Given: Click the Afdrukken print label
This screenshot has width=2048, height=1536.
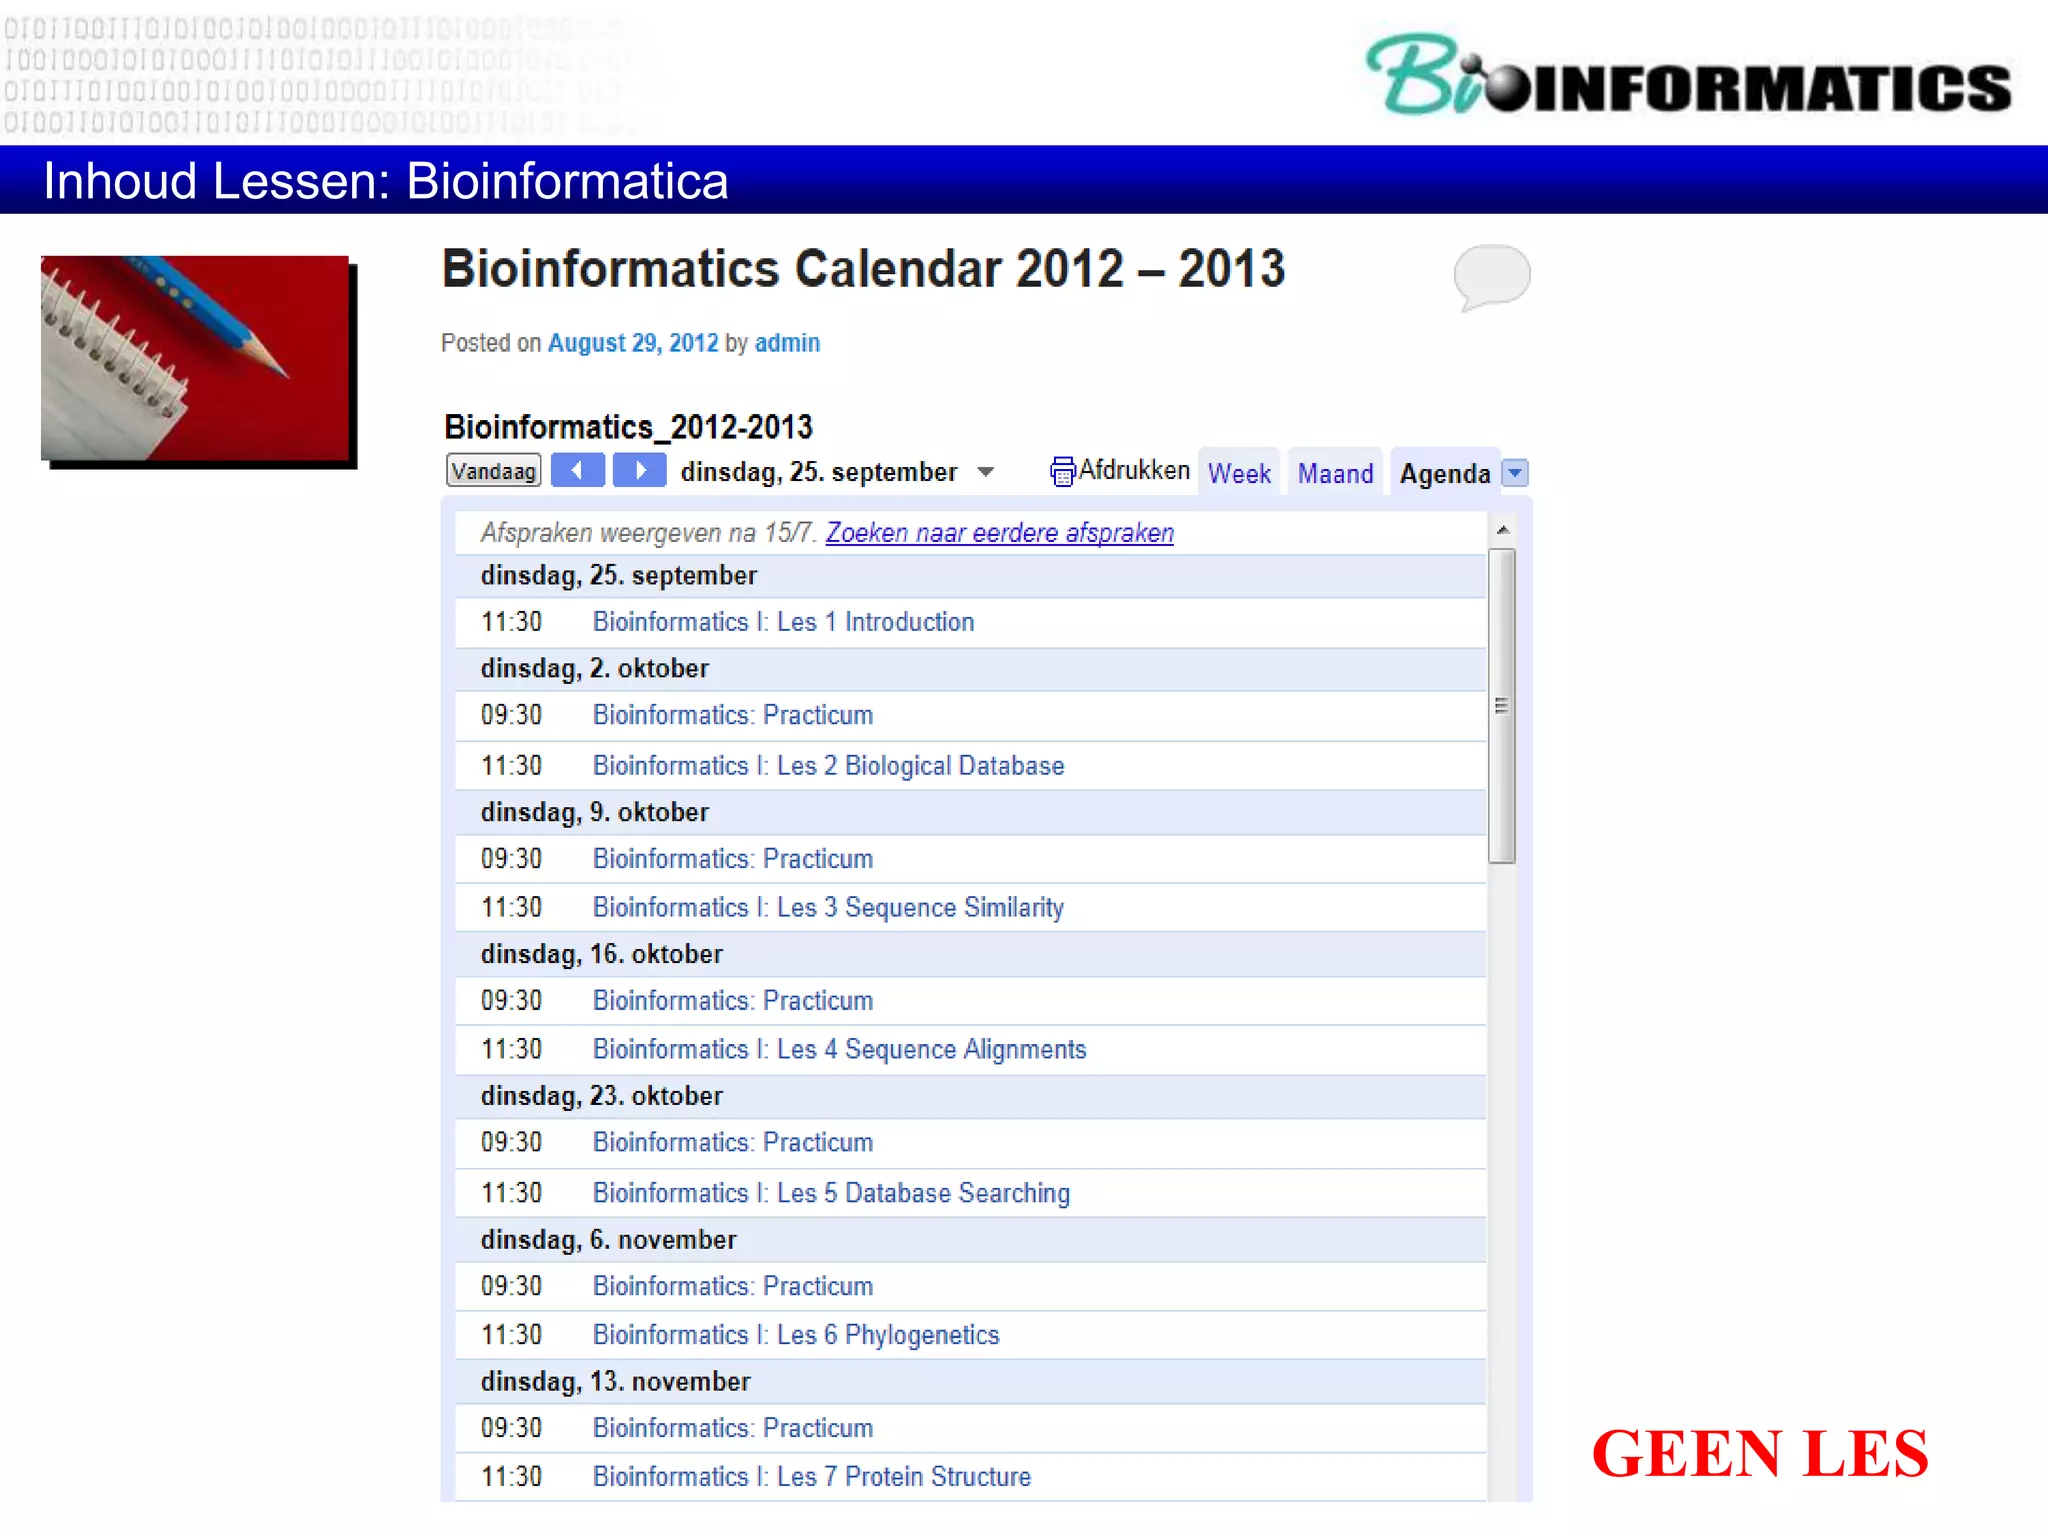Looking at the screenshot, I should coord(1134,470).
